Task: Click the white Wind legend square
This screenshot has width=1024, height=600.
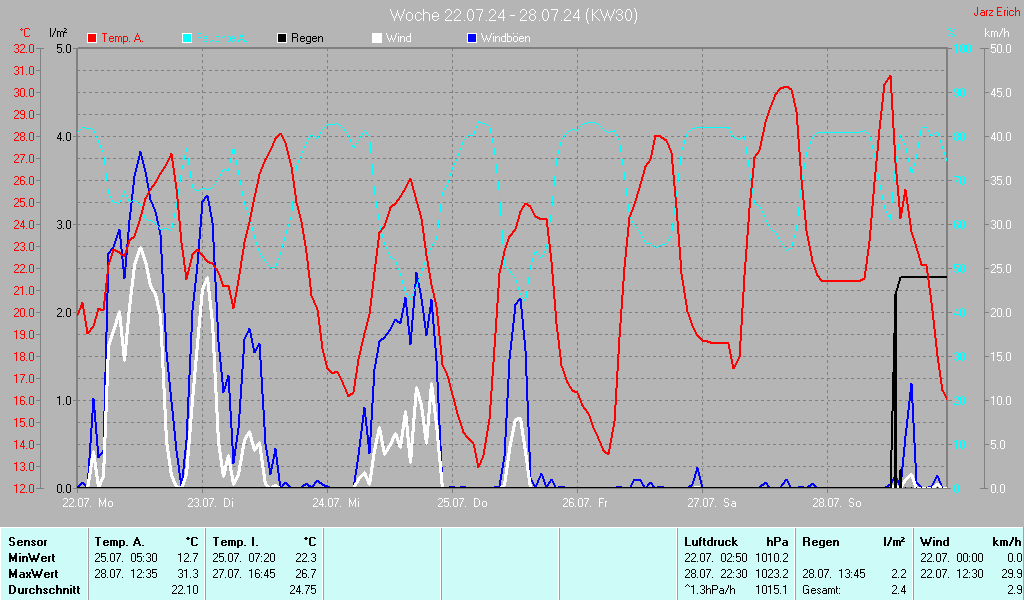Action: [x=376, y=38]
